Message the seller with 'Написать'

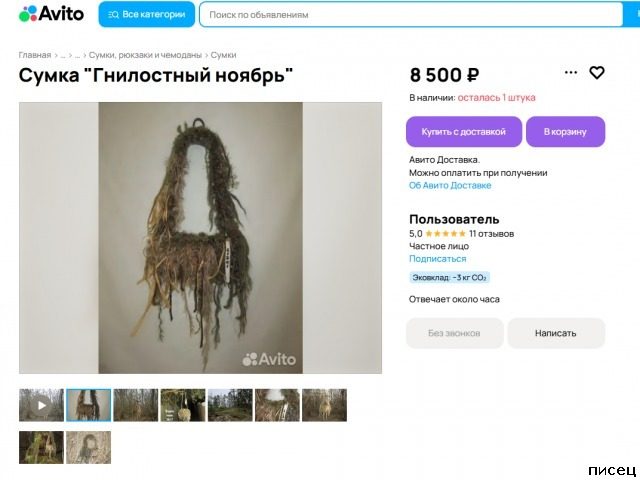coord(556,333)
